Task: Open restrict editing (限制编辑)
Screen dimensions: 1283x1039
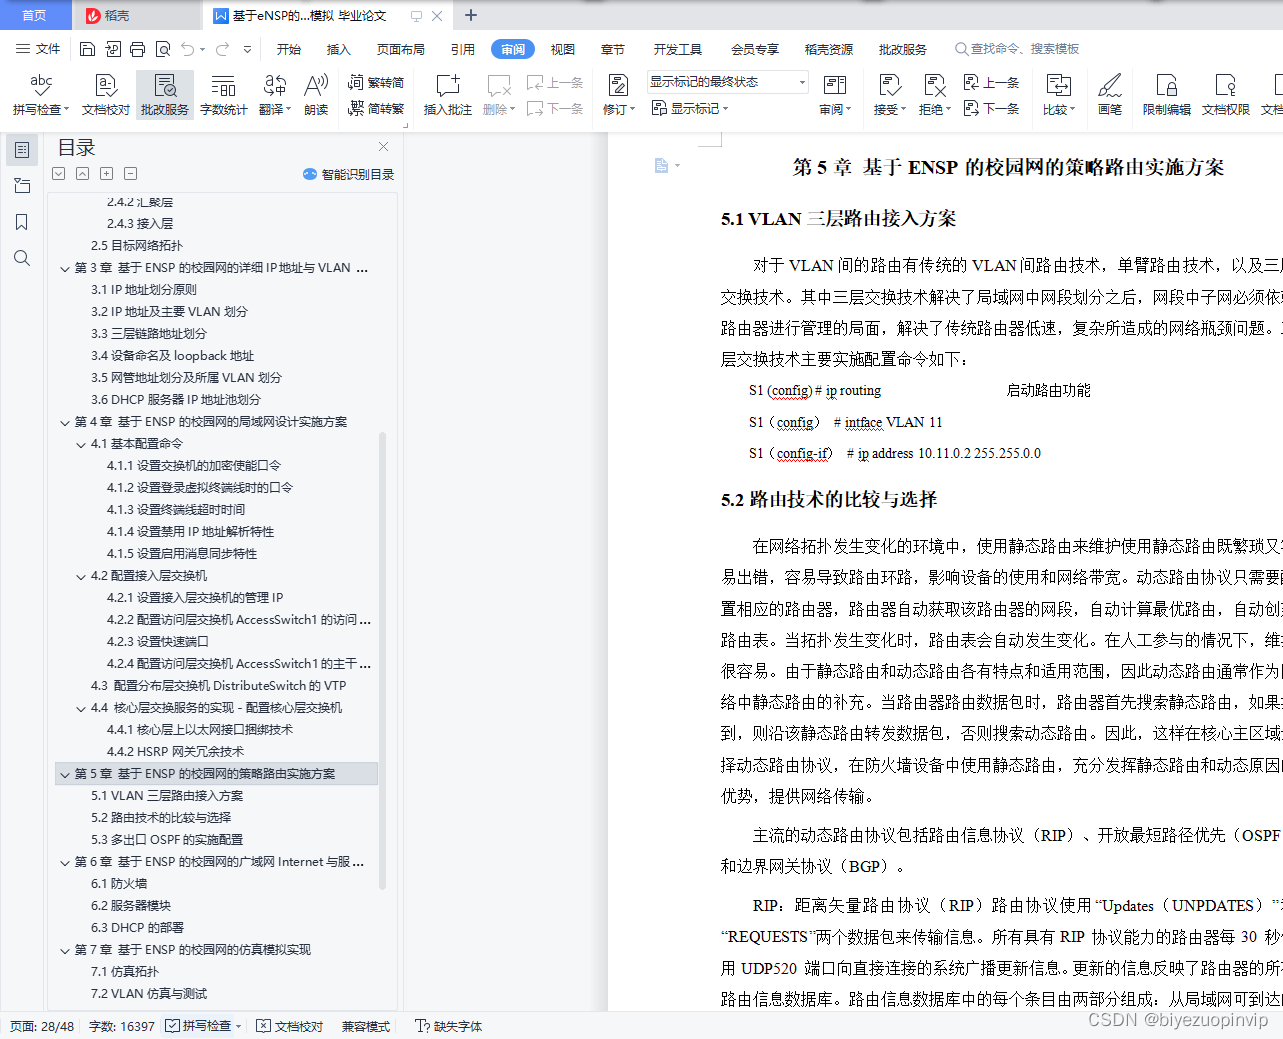Action: [1167, 95]
